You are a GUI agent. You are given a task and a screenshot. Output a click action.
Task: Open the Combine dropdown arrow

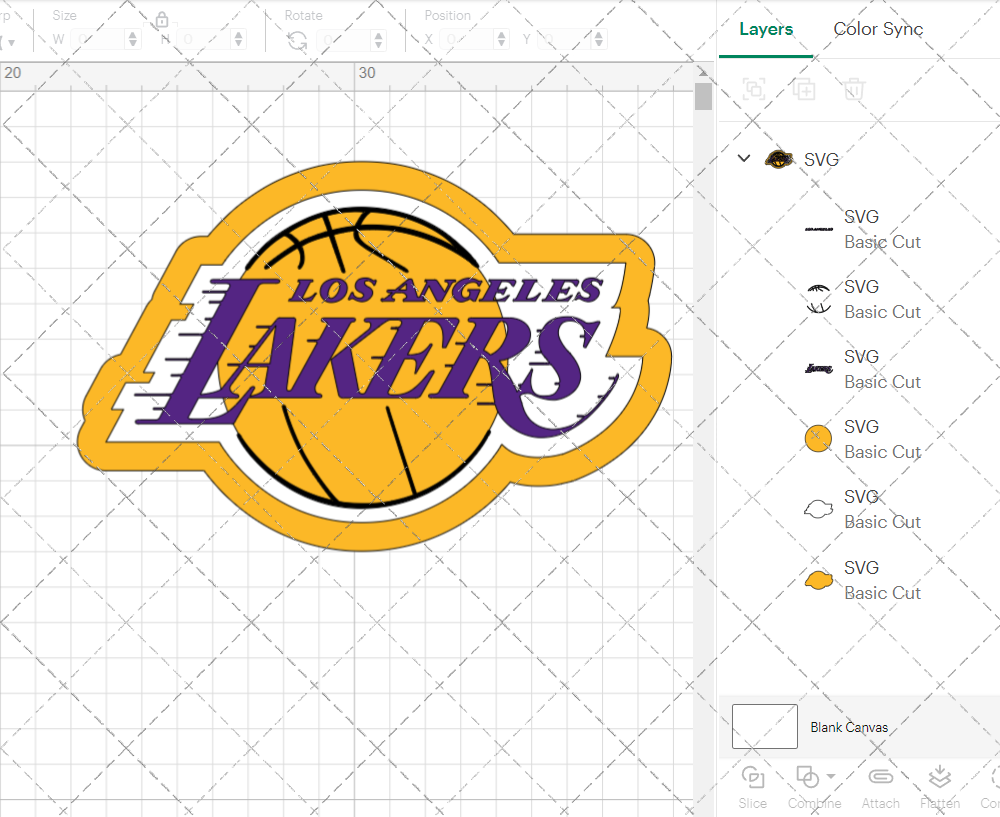tap(831, 776)
